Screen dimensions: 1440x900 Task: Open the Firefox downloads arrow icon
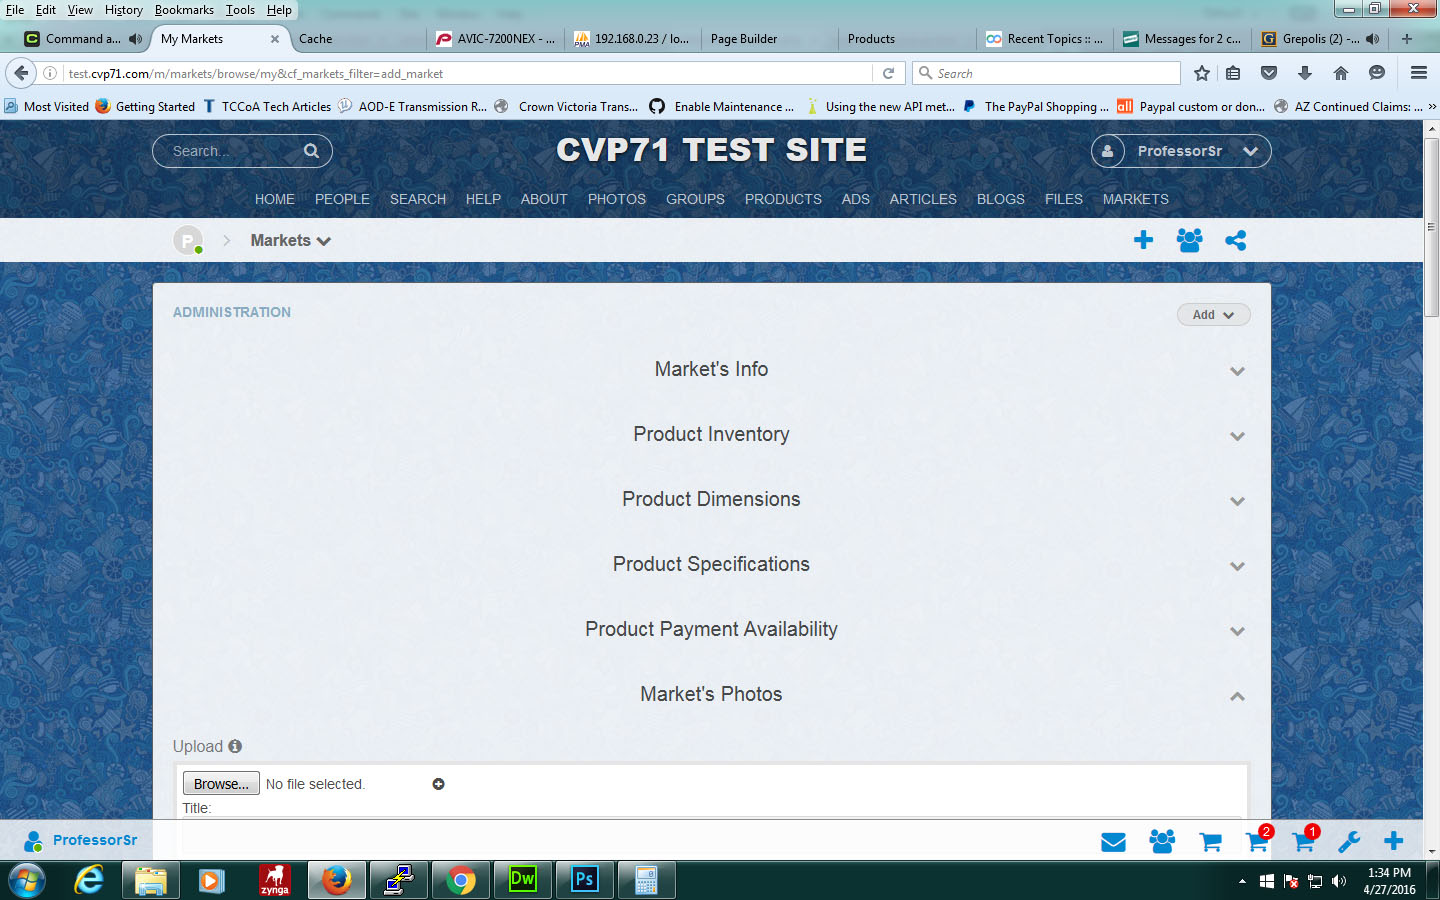point(1305,73)
